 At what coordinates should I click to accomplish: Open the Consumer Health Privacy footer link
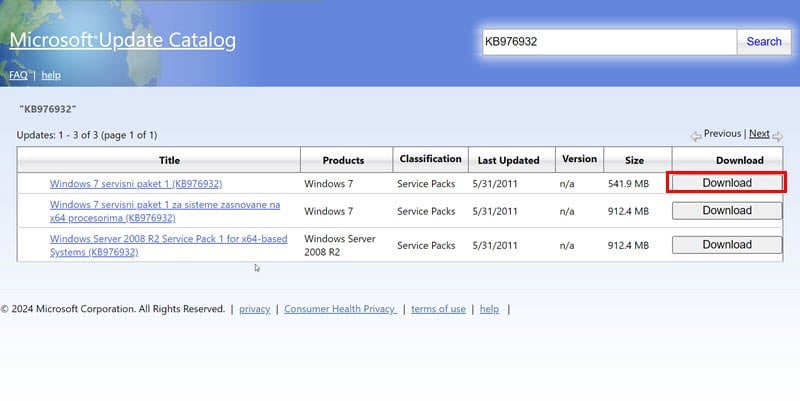click(340, 309)
